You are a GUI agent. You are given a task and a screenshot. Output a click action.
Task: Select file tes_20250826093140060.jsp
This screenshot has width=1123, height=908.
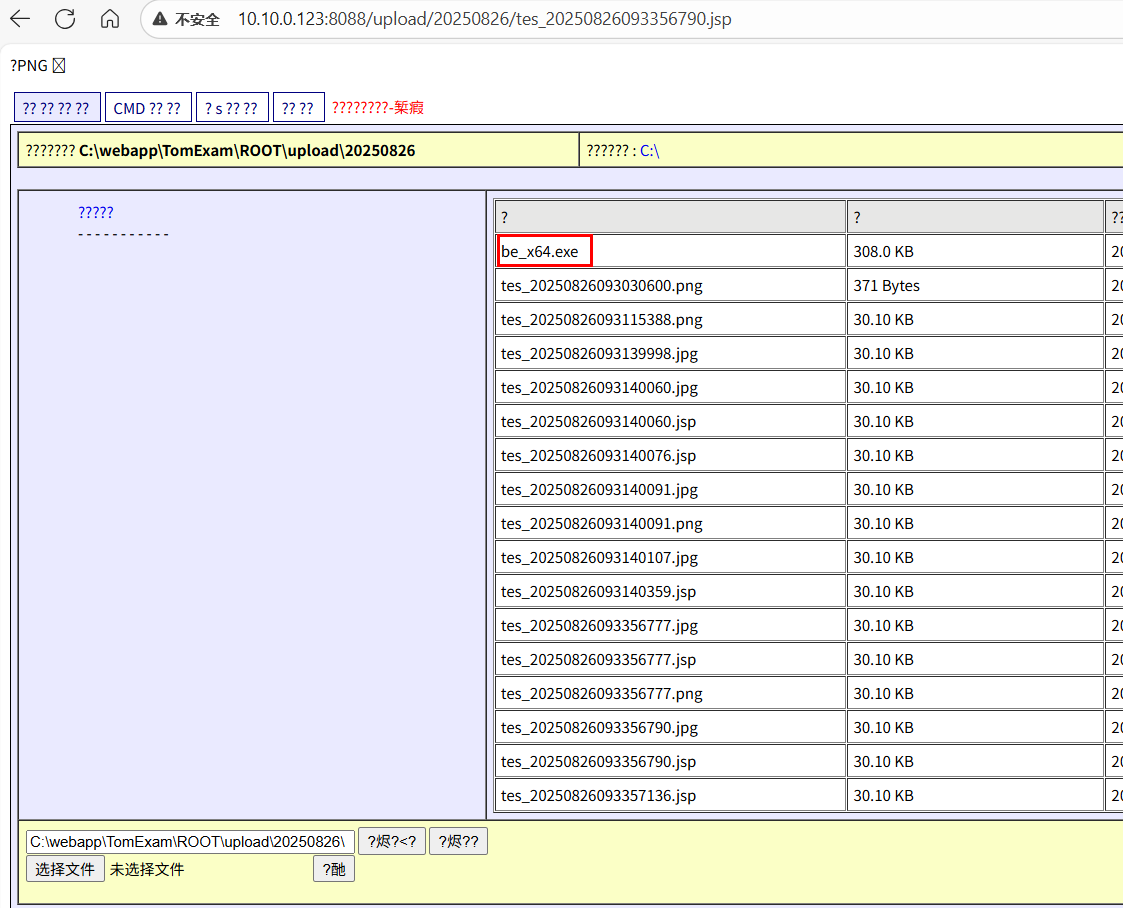coord(598,422)
